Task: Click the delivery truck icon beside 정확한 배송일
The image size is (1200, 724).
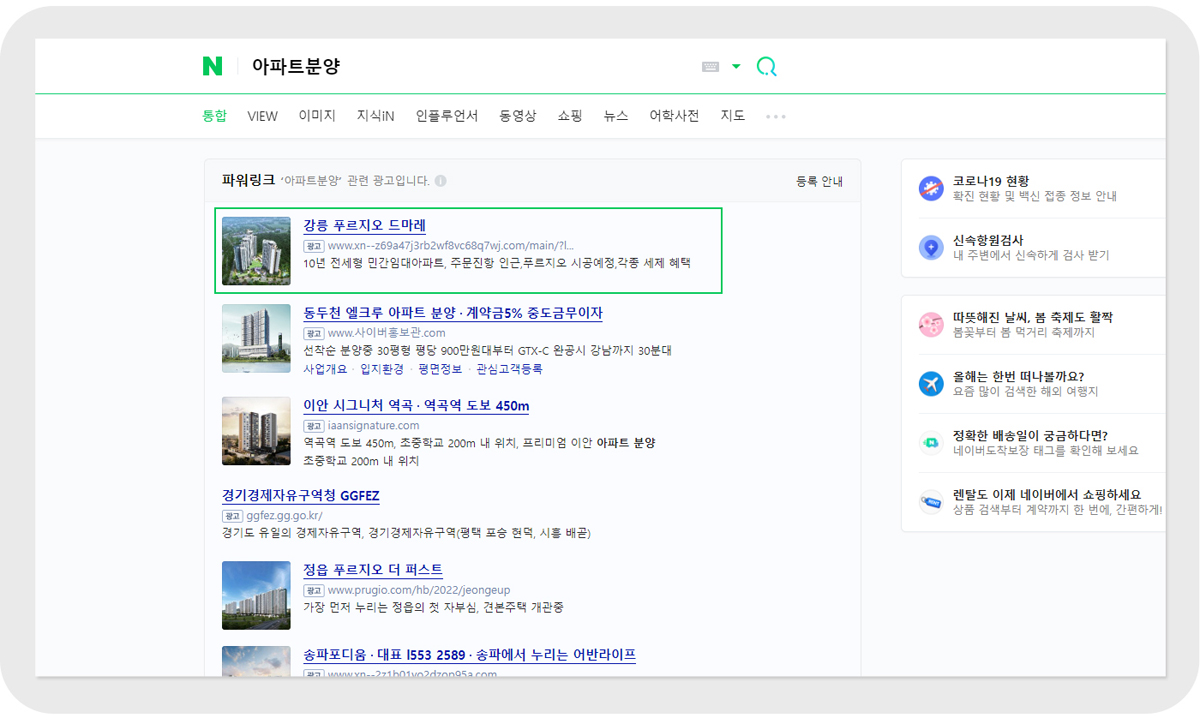Action: (931, 442)
